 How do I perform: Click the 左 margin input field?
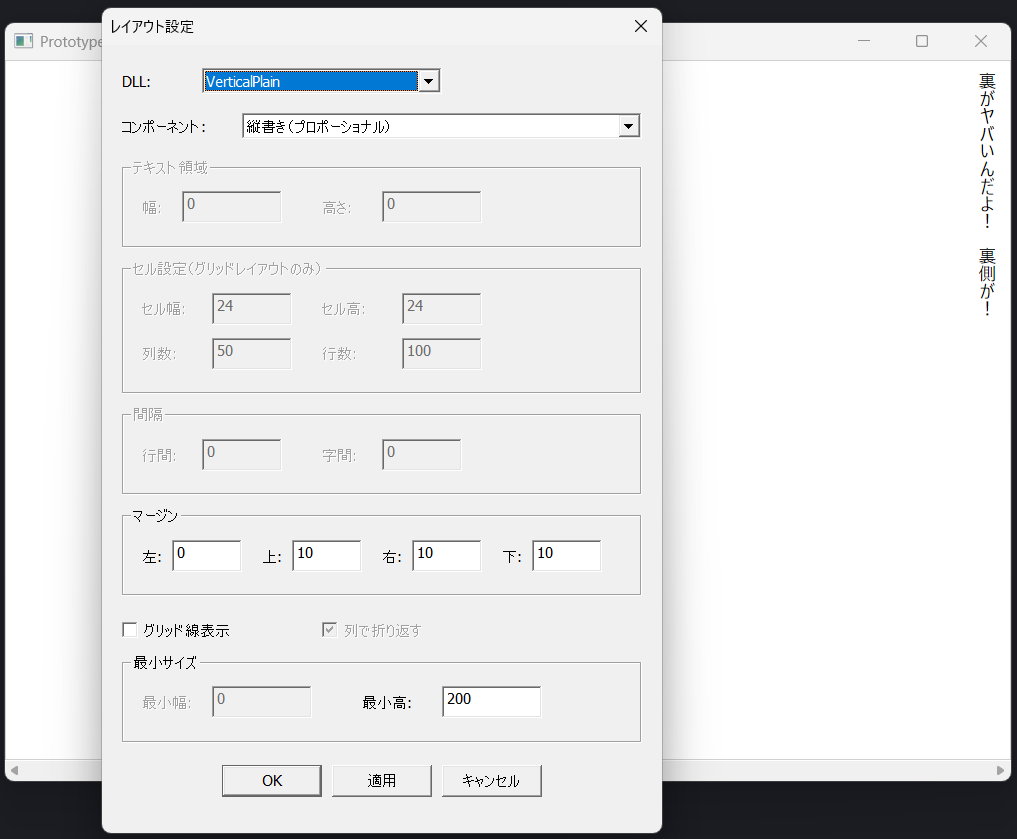[206, 556]
